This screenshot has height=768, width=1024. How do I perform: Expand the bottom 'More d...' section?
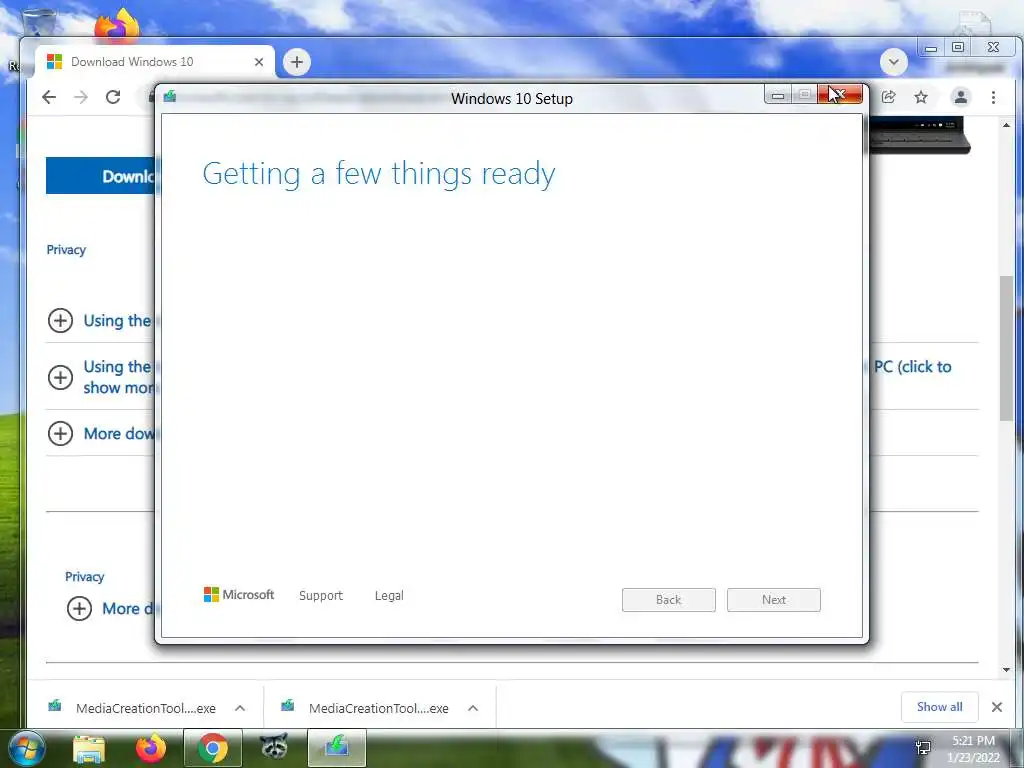click(79, 608)
